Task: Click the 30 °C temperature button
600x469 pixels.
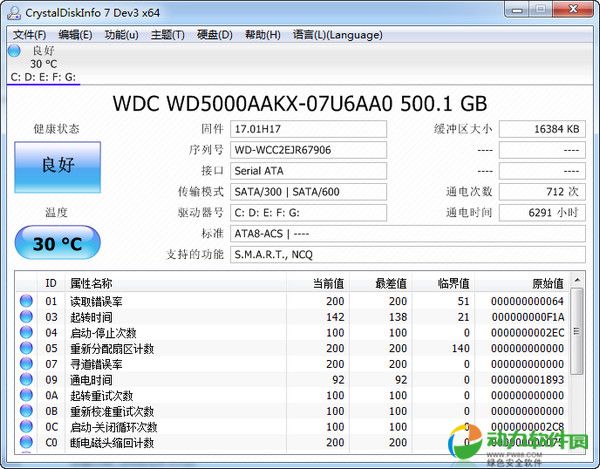Action: (x=57, y=243)
